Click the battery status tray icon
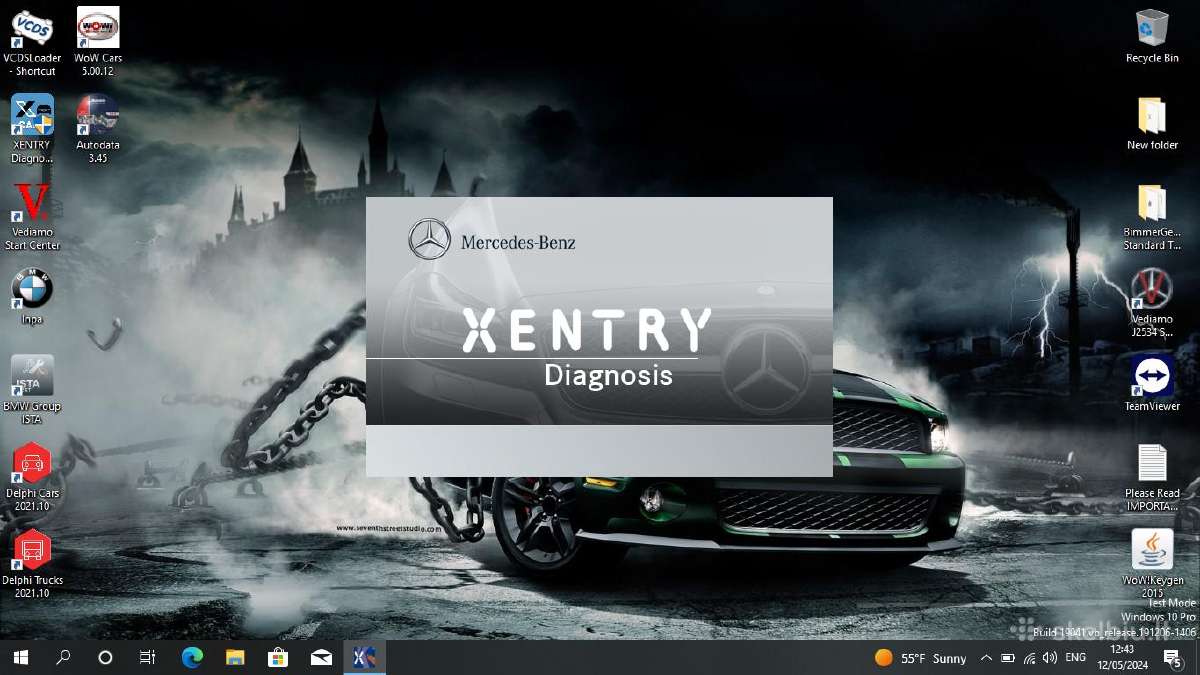Image resolution: width=1200 pixels, height=675 pixels. click(1008, 658)
